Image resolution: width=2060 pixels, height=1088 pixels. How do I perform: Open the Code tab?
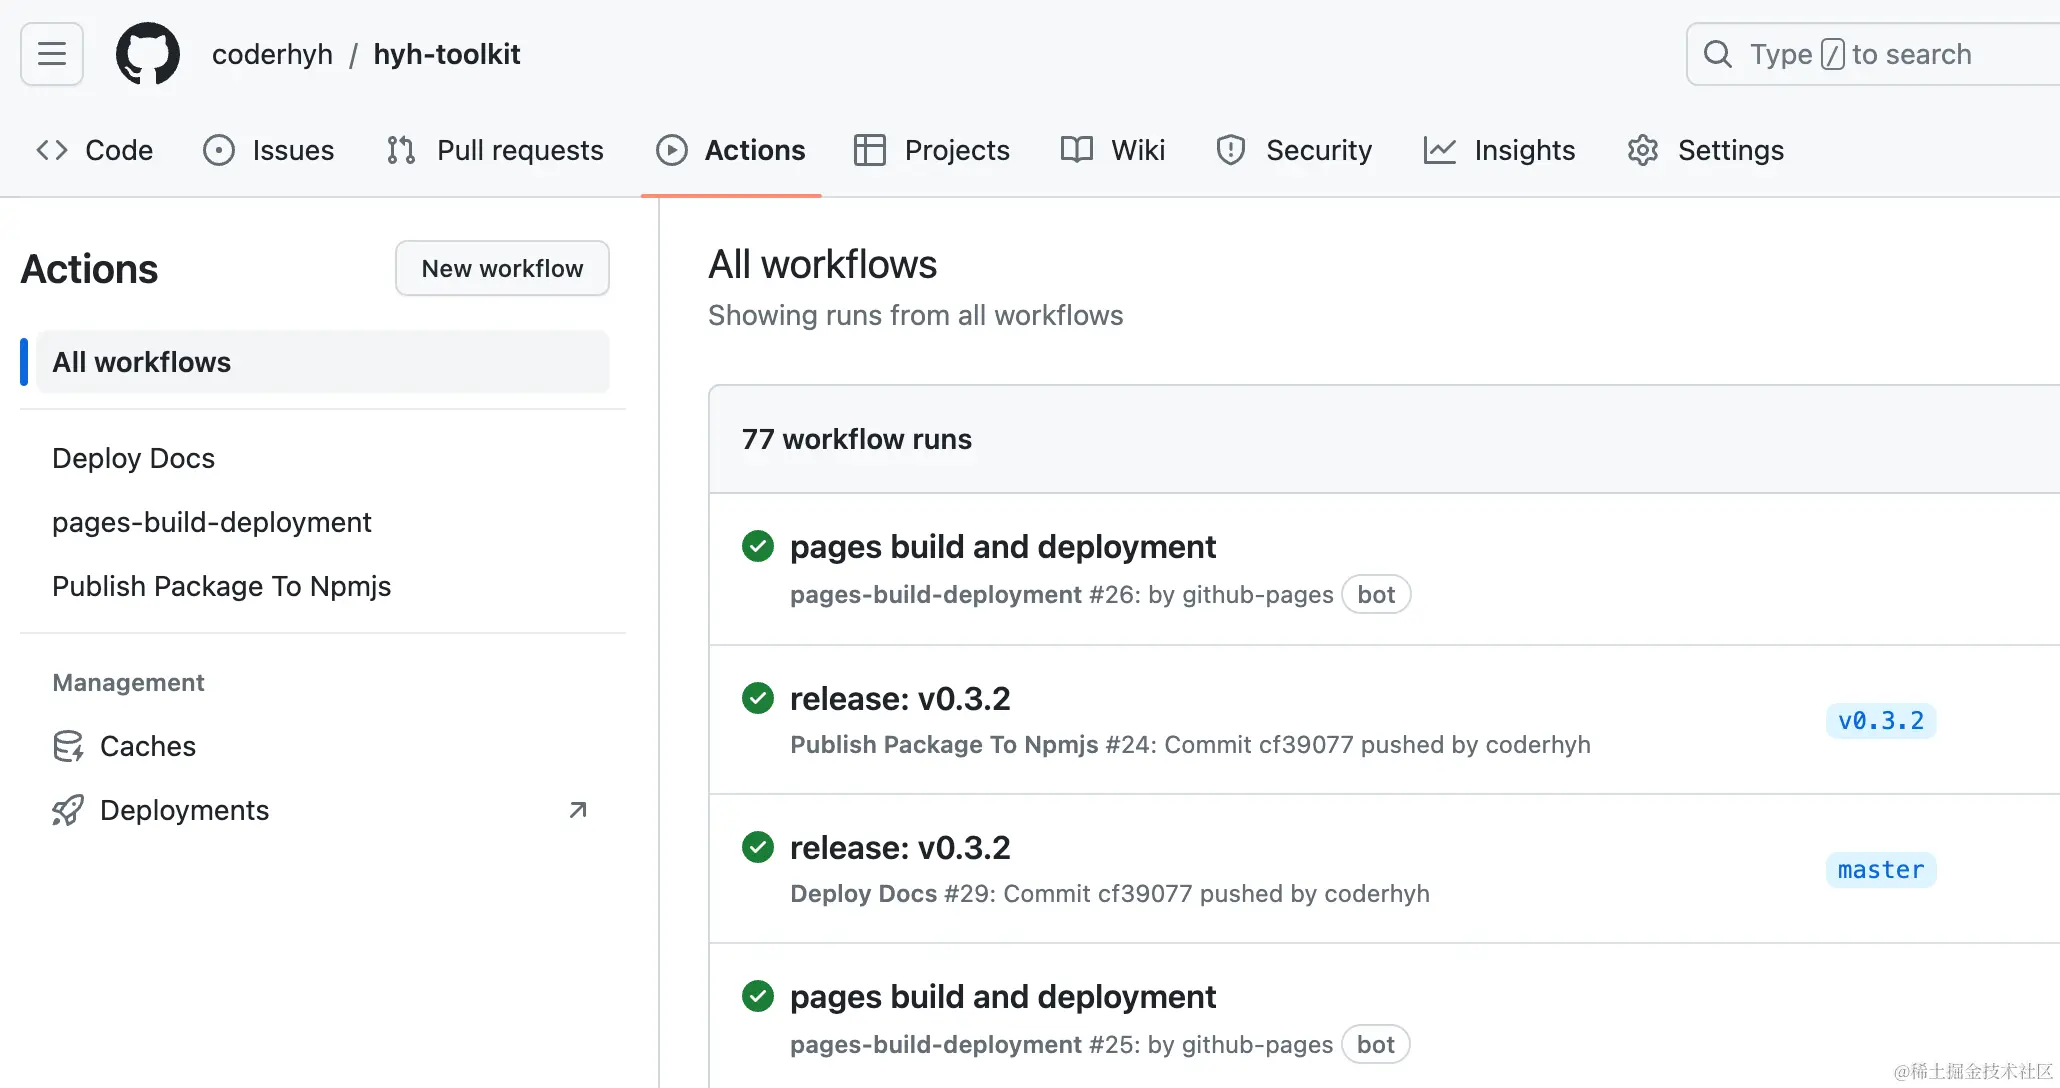(x=95, y=150)
